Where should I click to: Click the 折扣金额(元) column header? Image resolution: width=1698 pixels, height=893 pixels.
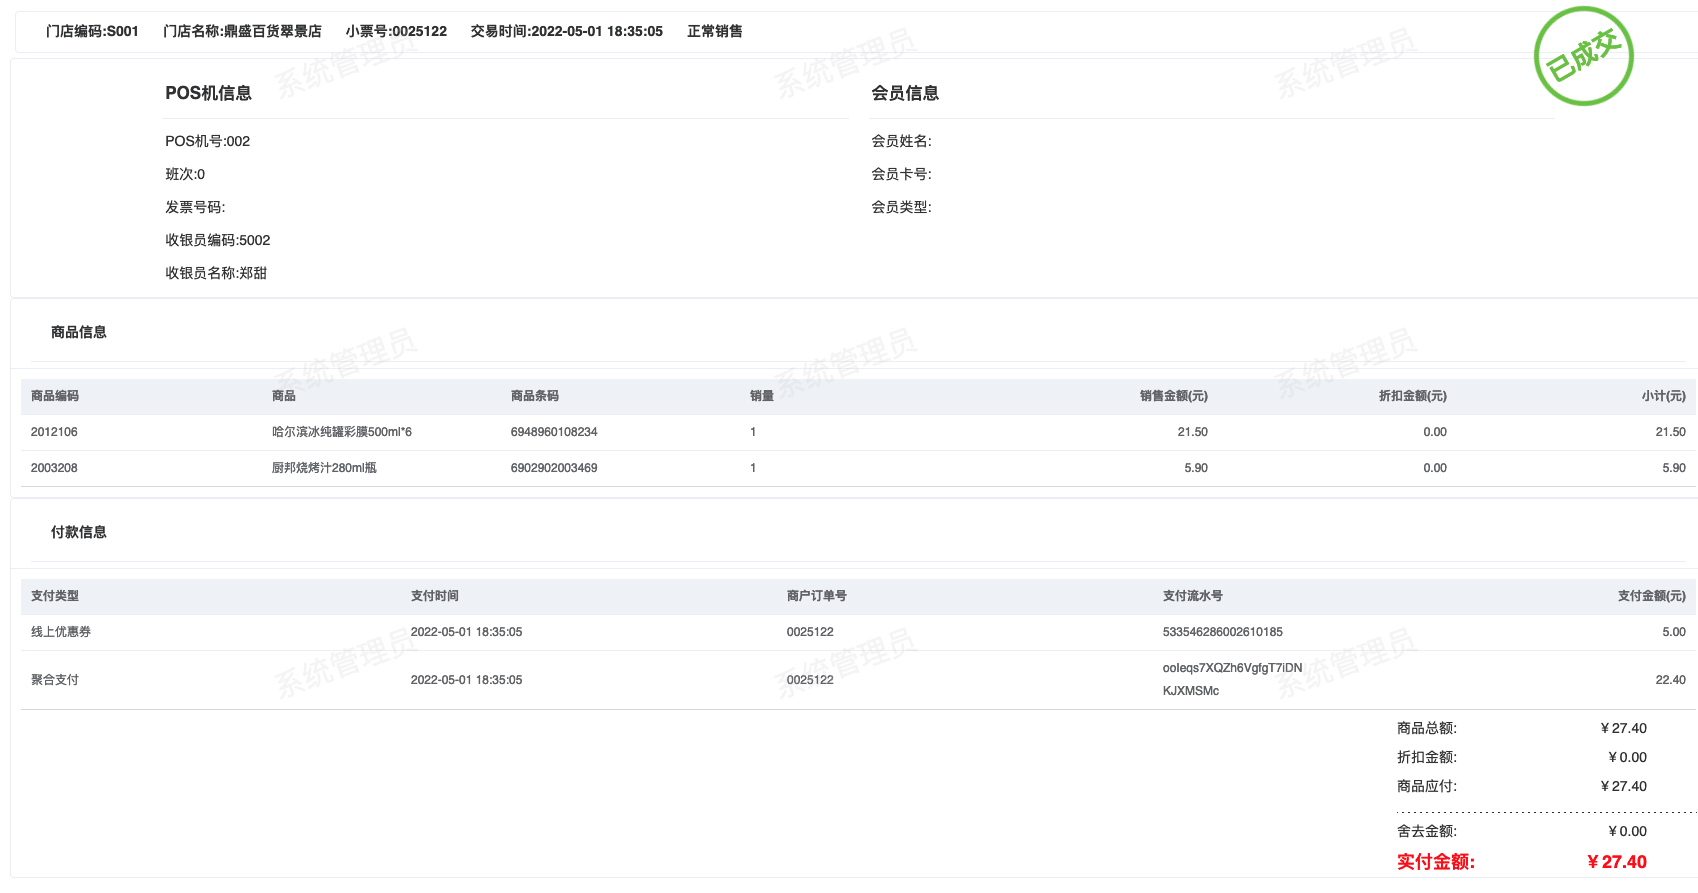(x=1413, y=396)
